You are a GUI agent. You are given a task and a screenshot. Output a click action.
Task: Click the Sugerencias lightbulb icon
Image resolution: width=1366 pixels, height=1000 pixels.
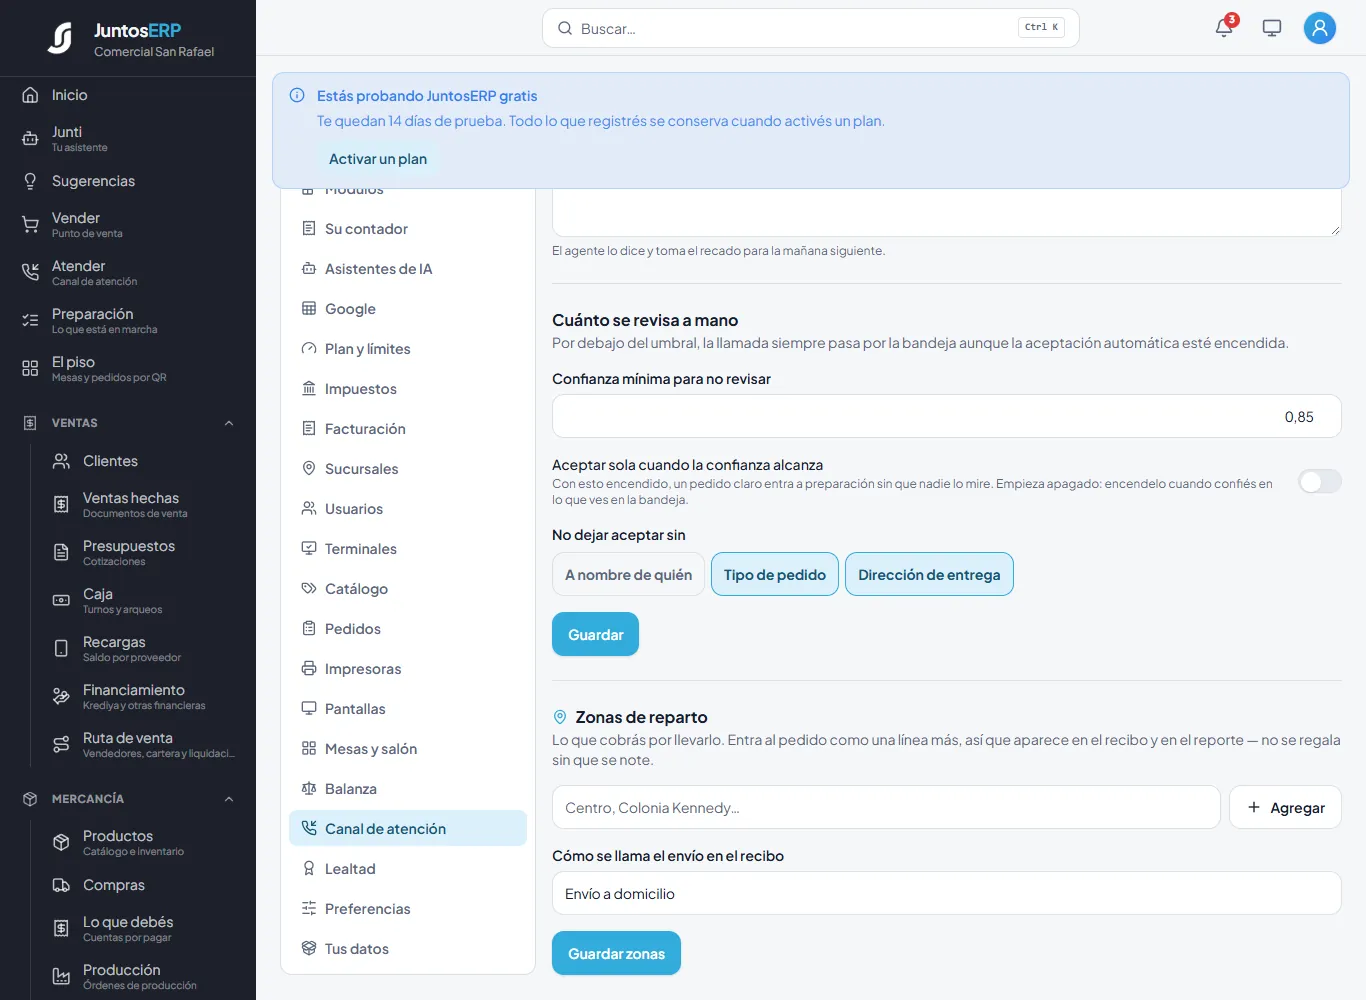tap(30, 181)
